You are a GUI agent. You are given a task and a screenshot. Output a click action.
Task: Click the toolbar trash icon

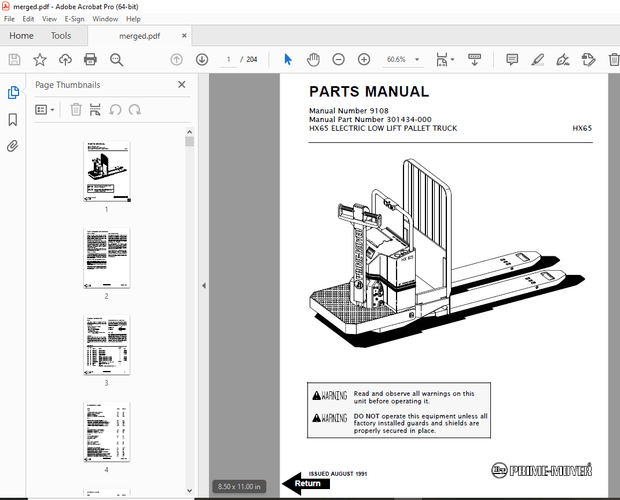[614, 60]
